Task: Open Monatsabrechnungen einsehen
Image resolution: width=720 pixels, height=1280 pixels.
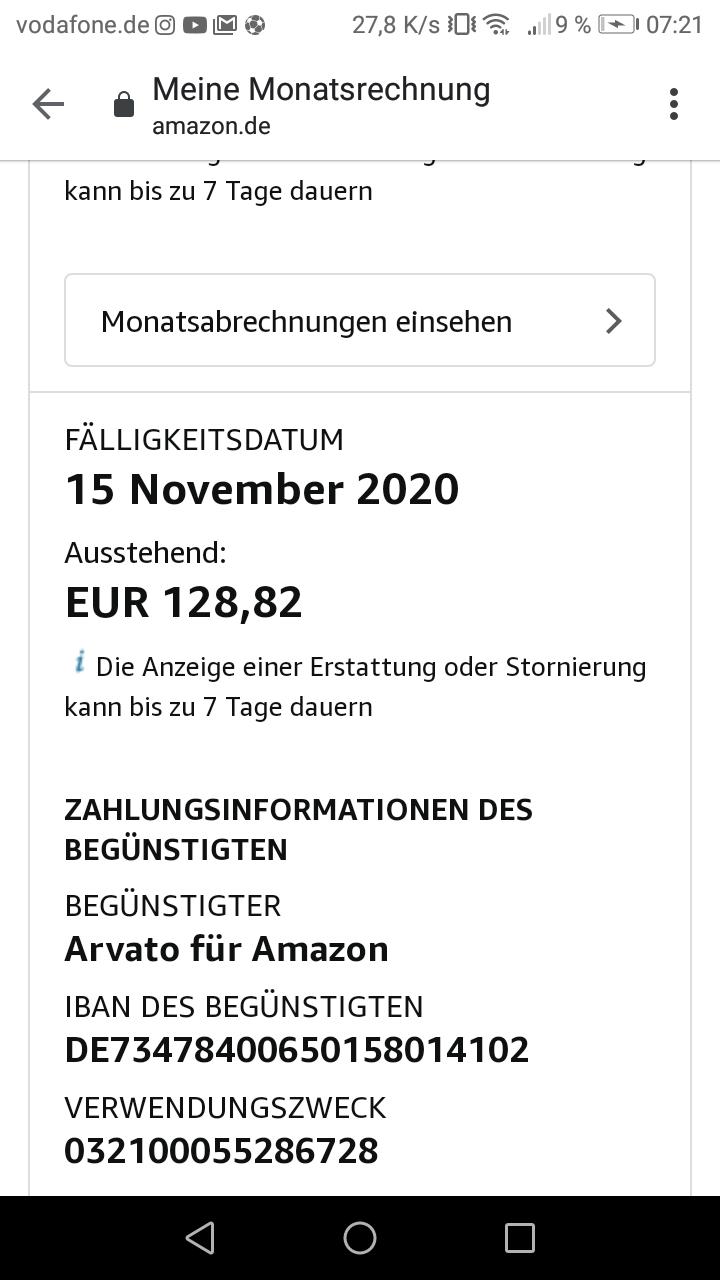Action: [x=306, y=321]
